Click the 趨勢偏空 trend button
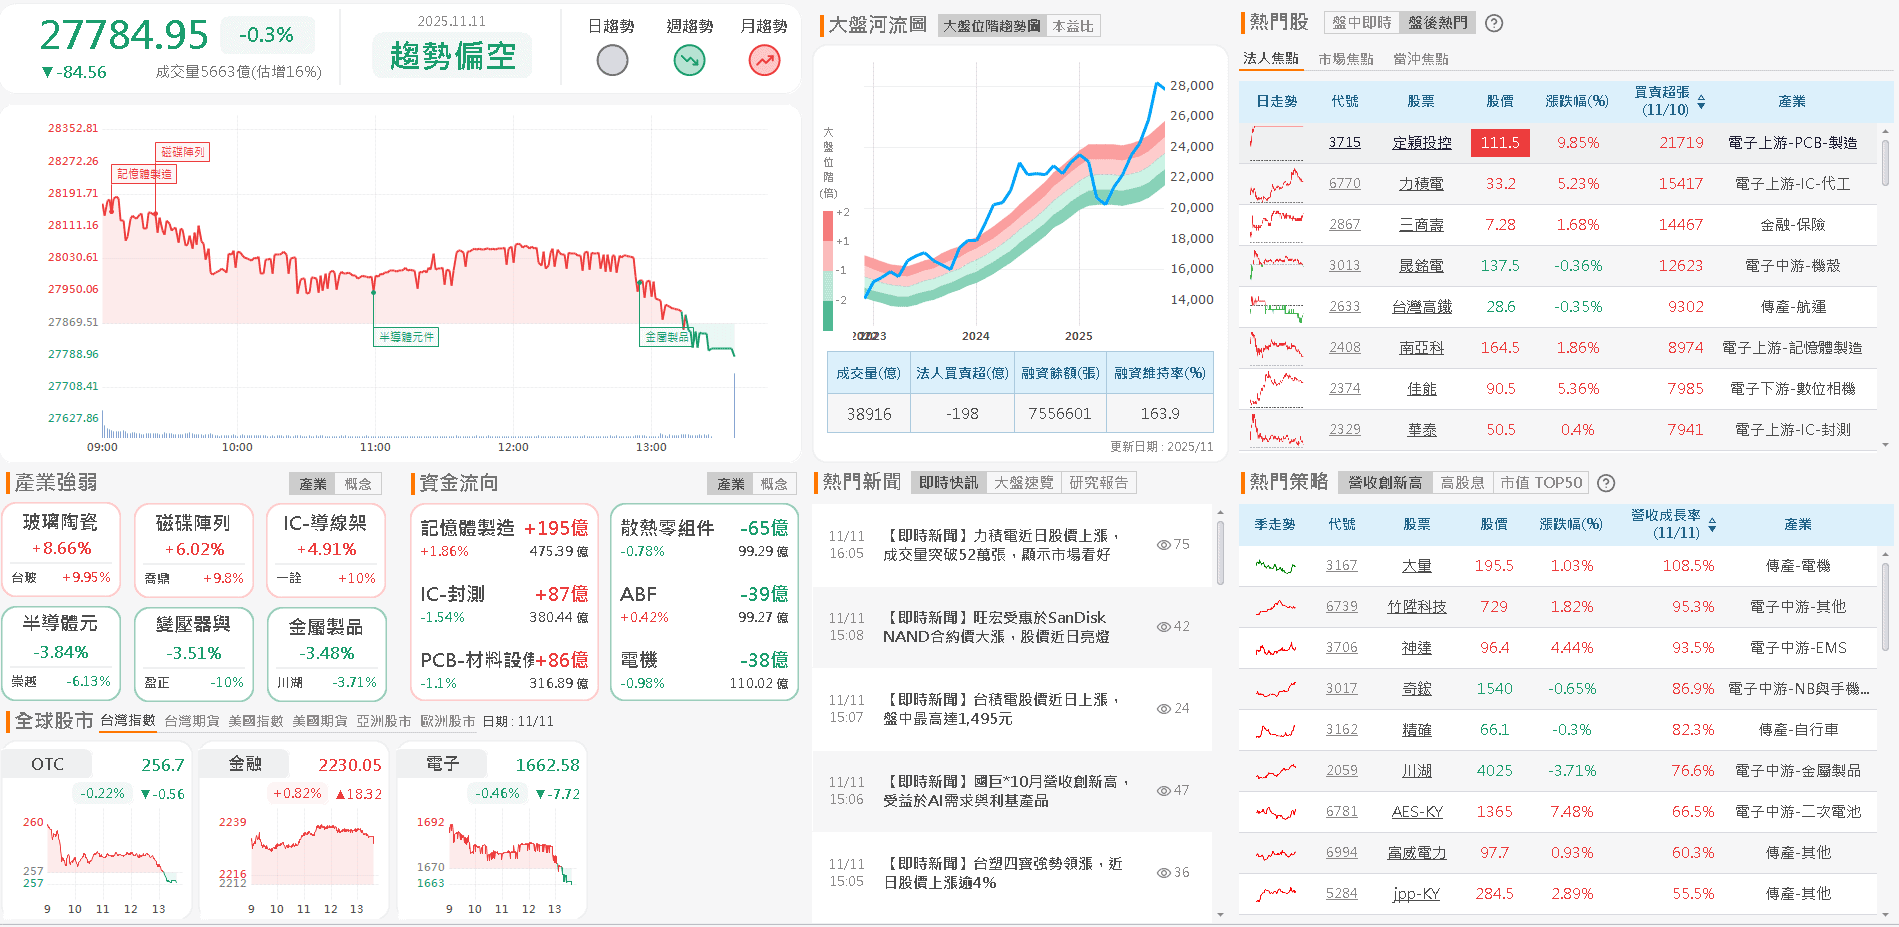The height and width of the screenshot is (927, 1899). coord(451,56)
